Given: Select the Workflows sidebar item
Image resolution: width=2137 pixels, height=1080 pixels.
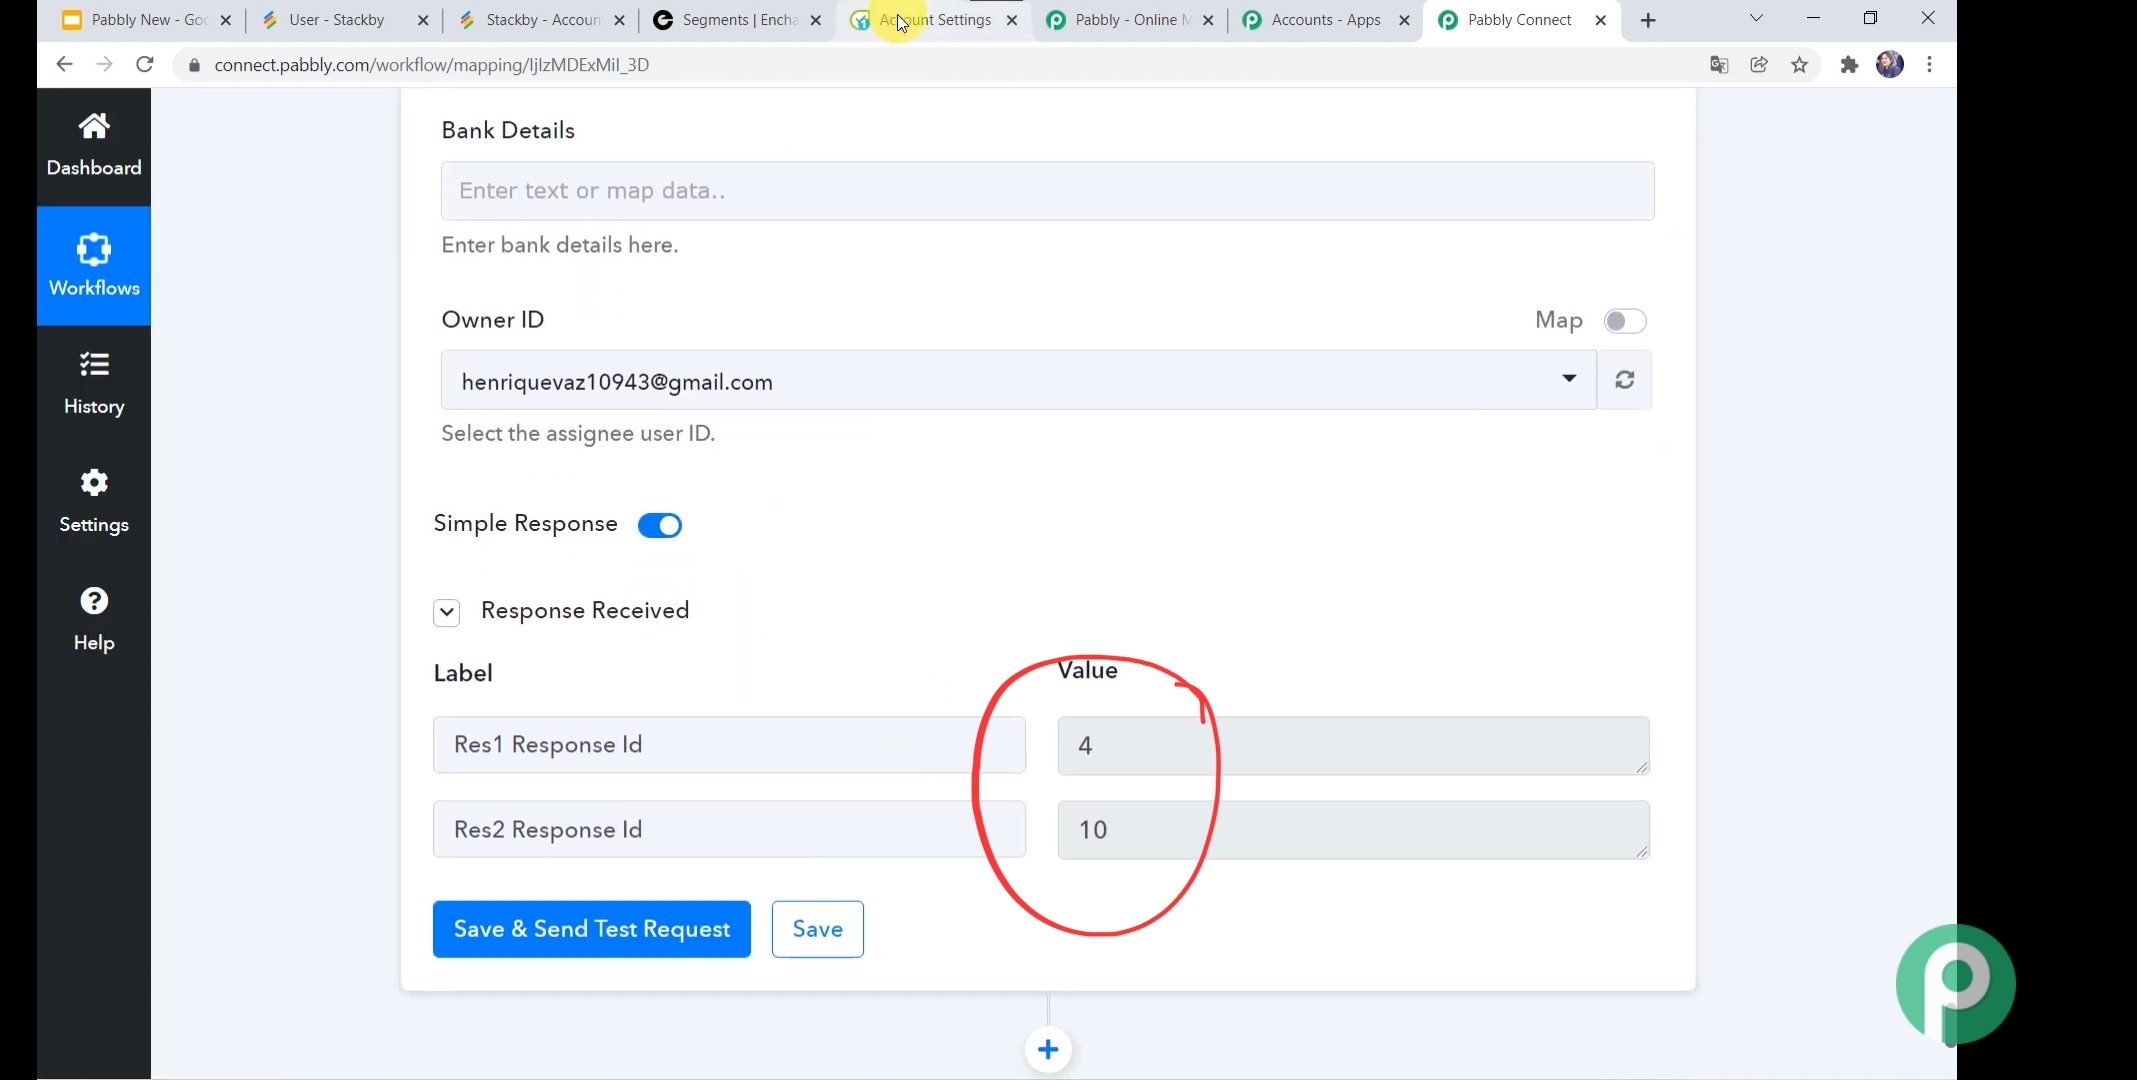Looking at the screenshot, I should [94, 266].
